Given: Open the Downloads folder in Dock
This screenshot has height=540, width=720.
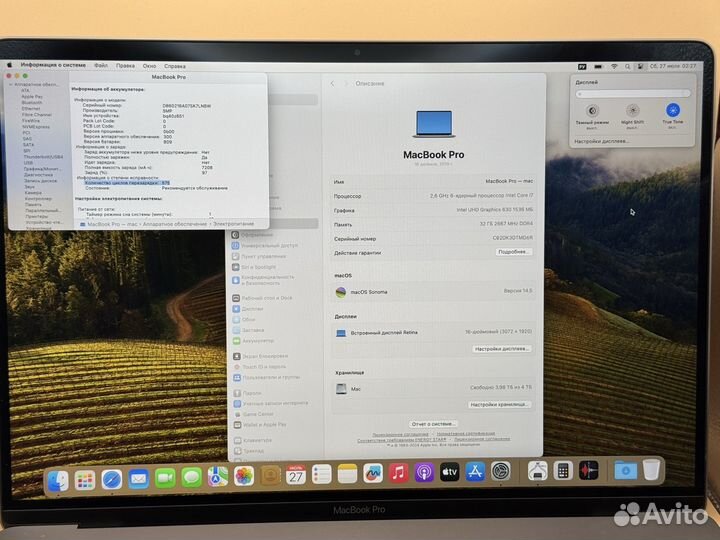Looking at the screenshot, I should 625,471.
